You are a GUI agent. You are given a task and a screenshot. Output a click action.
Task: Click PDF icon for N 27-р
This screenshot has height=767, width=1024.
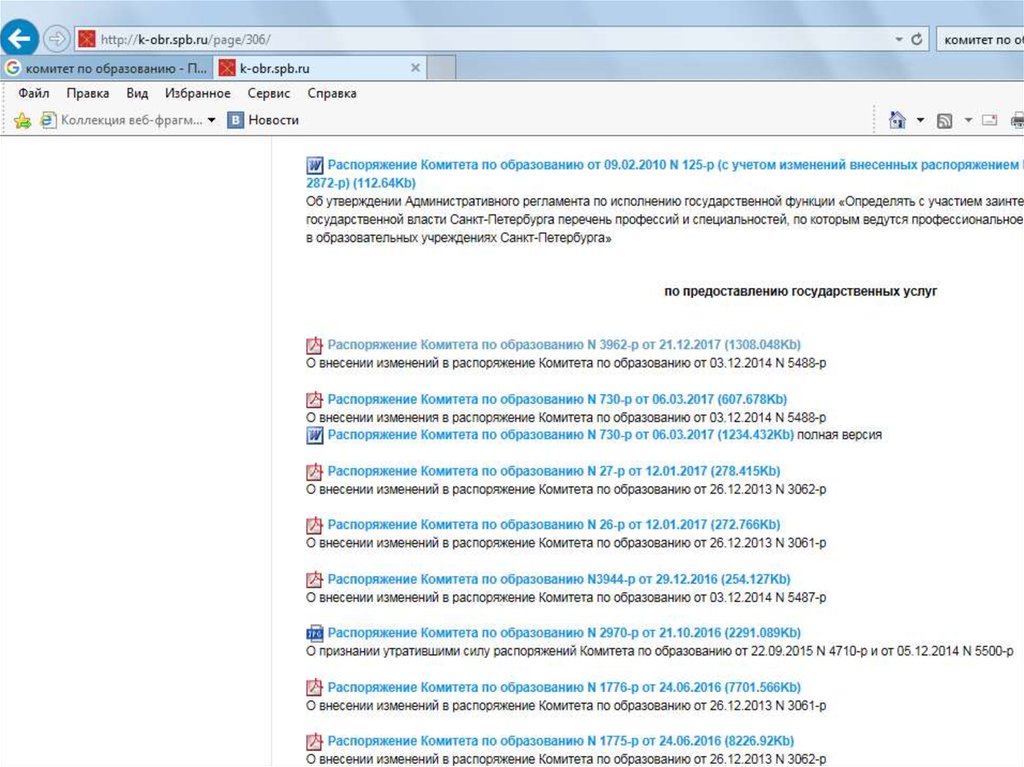[315, 471]
